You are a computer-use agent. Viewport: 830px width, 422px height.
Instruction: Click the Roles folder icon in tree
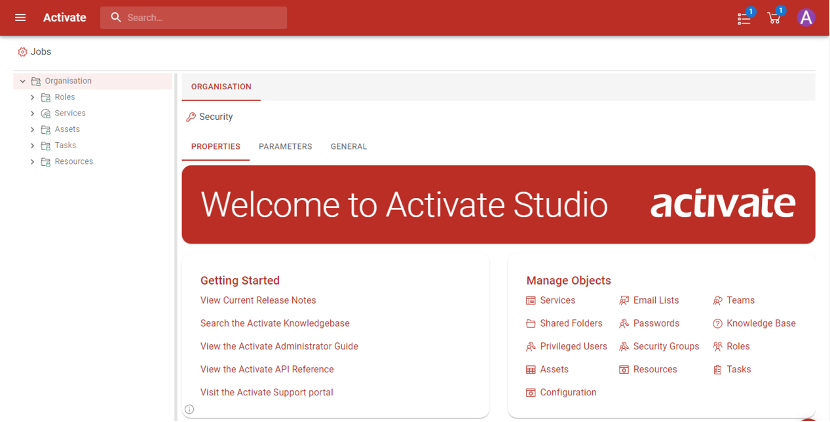(x=46, y=97)
